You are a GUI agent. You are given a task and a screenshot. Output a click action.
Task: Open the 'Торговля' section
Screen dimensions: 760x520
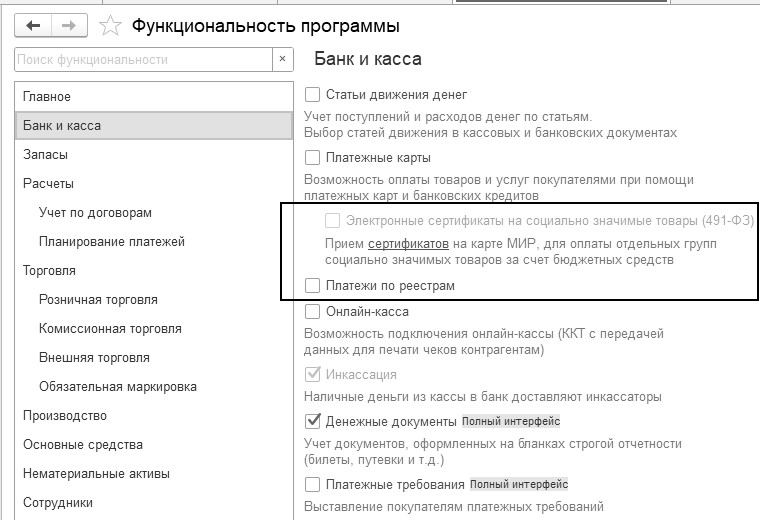pos(154,270)
